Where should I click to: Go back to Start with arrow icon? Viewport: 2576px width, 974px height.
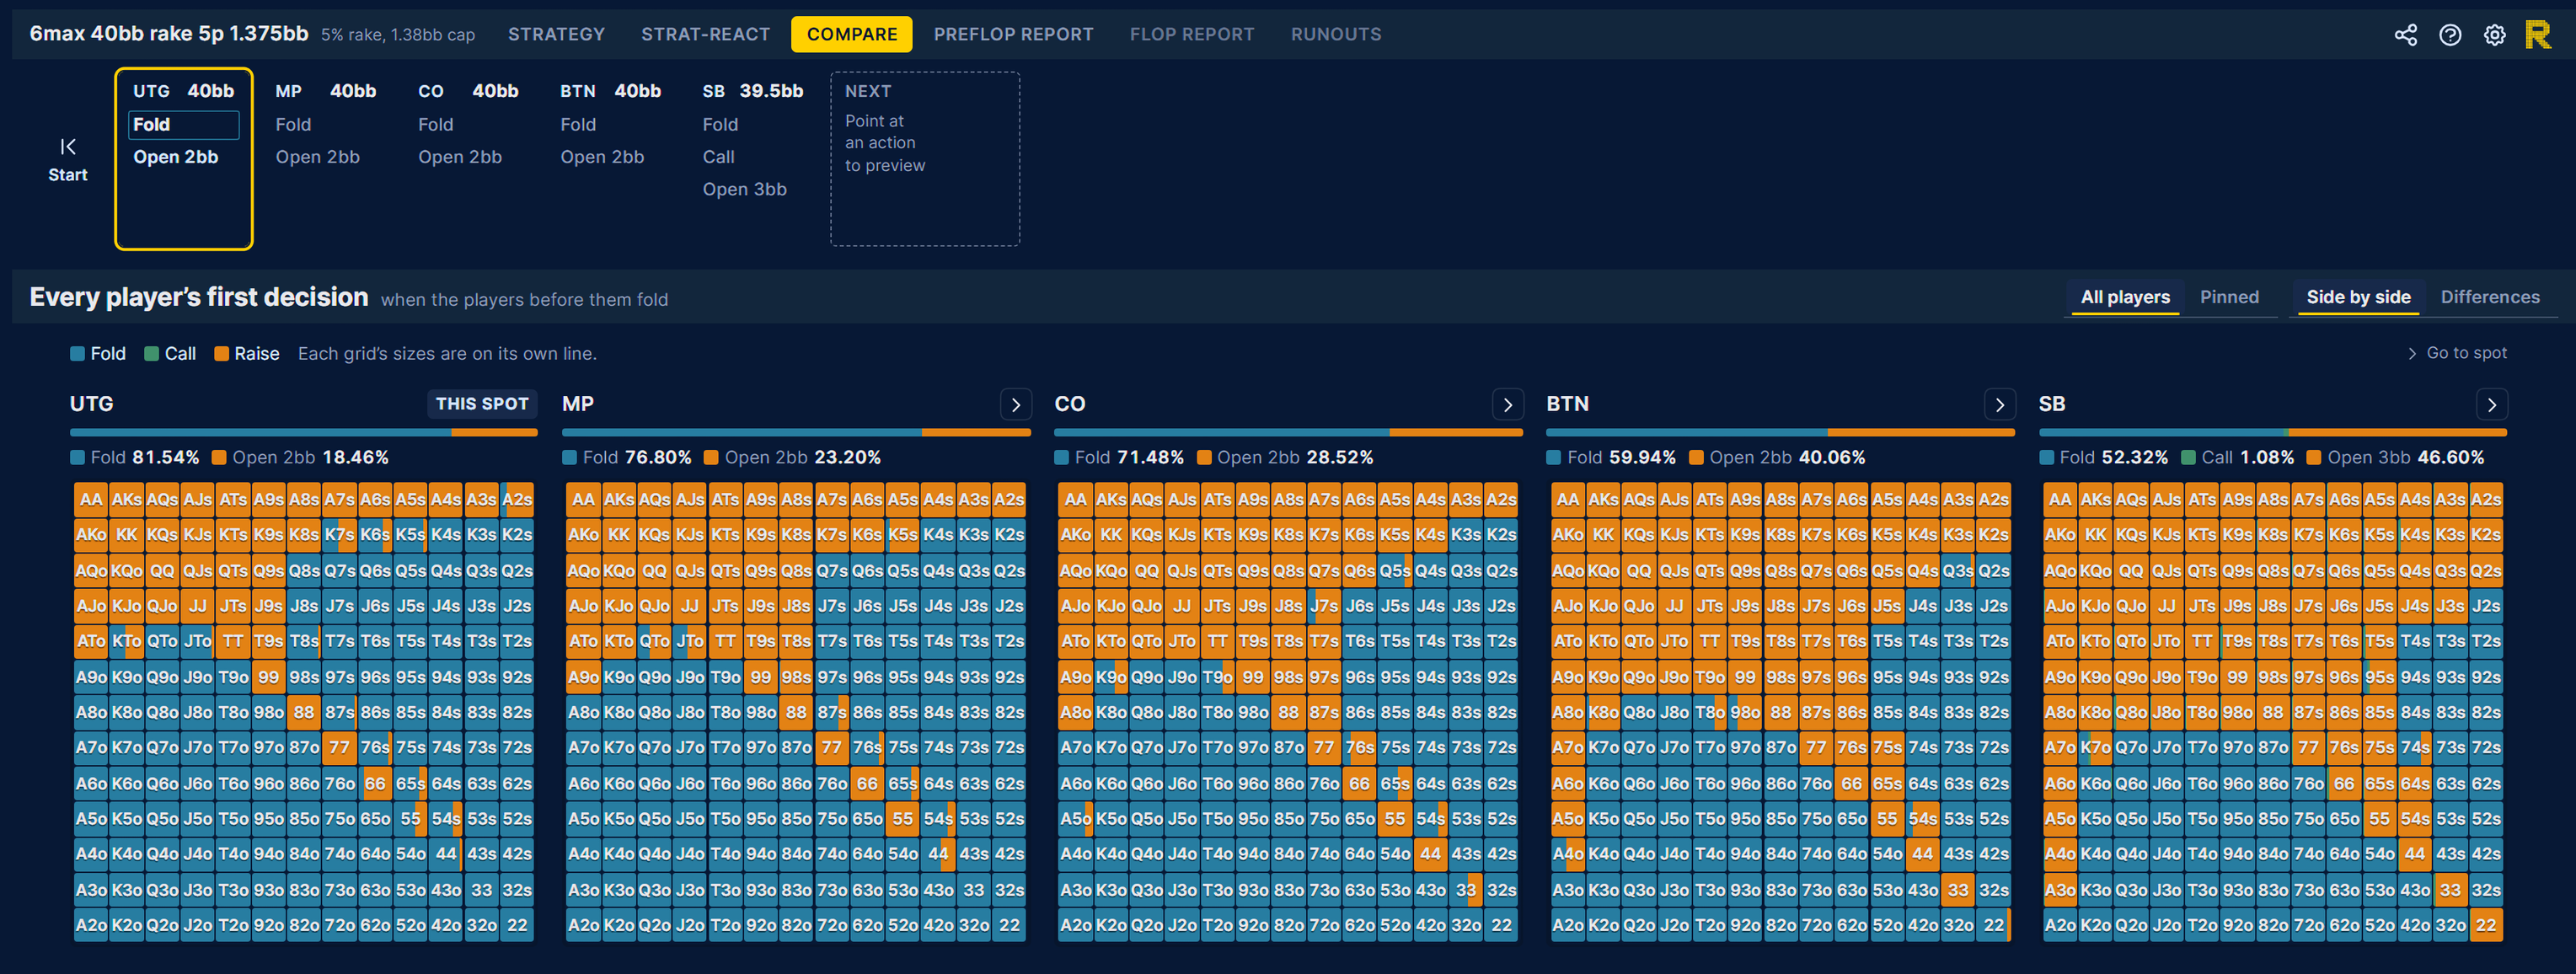point(68,160)
